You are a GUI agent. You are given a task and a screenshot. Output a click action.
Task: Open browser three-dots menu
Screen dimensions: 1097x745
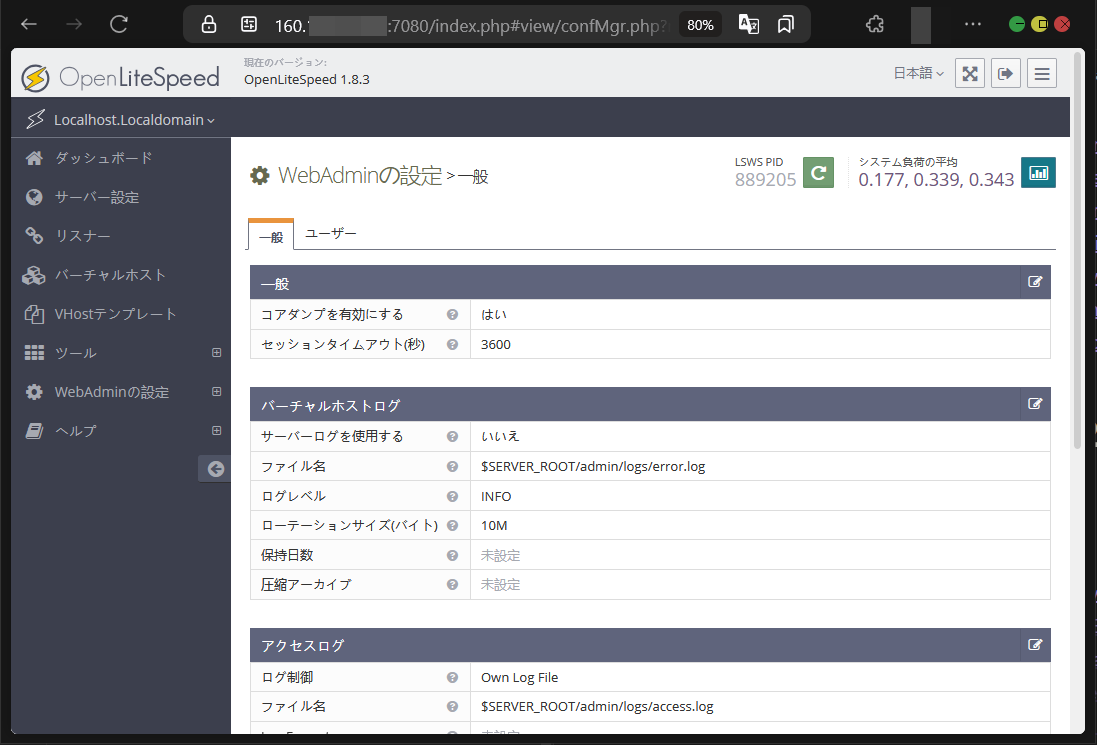(x=972, y=24)
